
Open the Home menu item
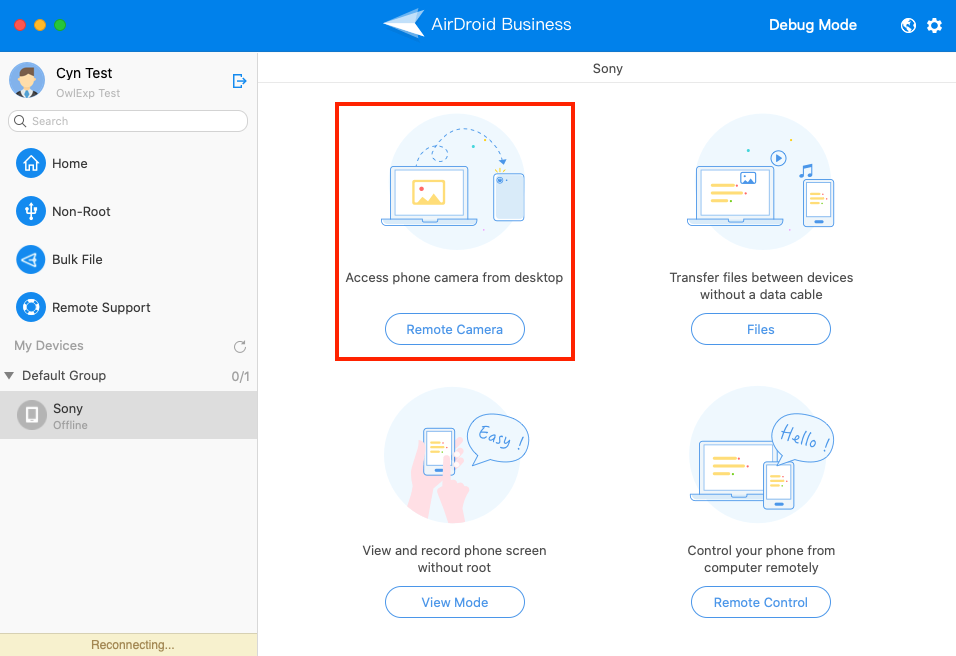70,163
